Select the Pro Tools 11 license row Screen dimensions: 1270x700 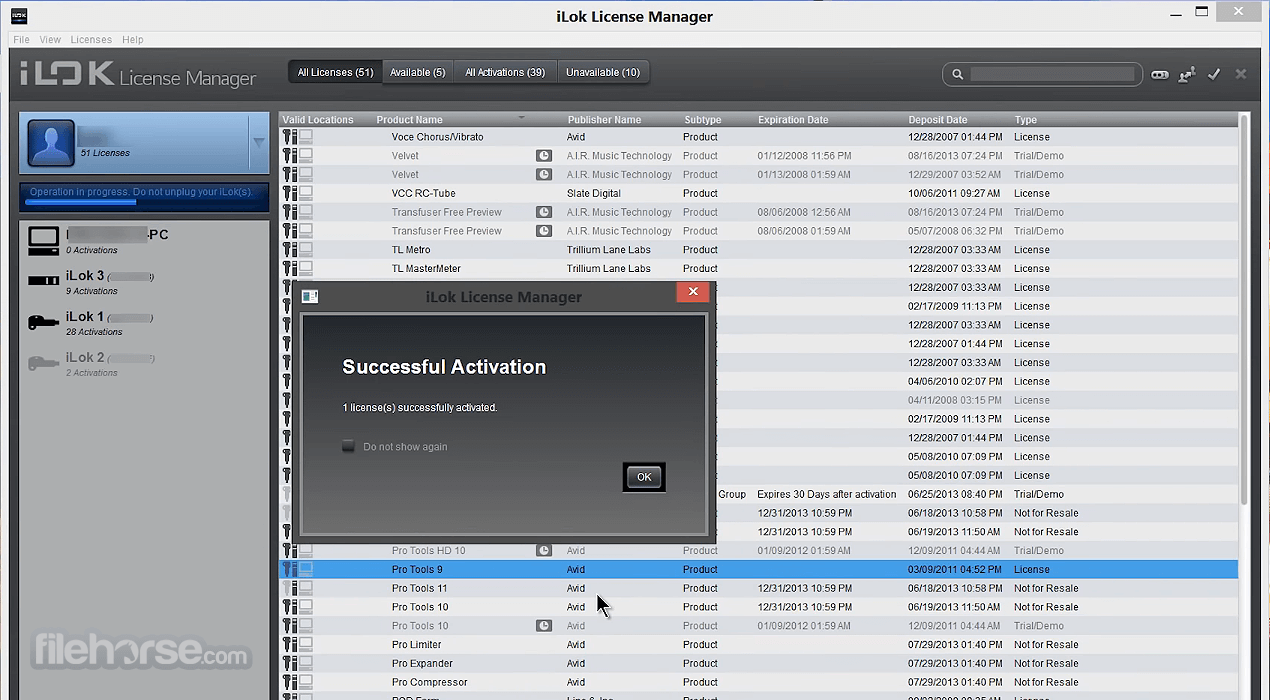click(758, 588)
